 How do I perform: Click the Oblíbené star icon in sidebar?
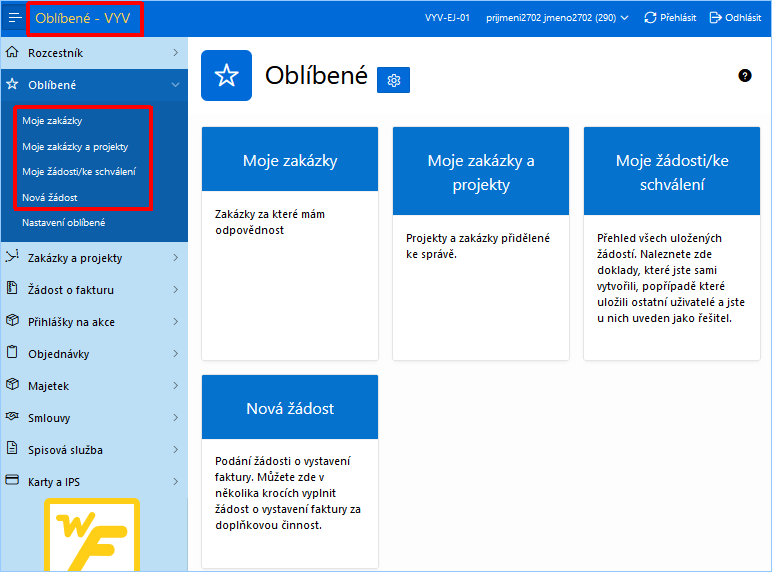(12, 84)
